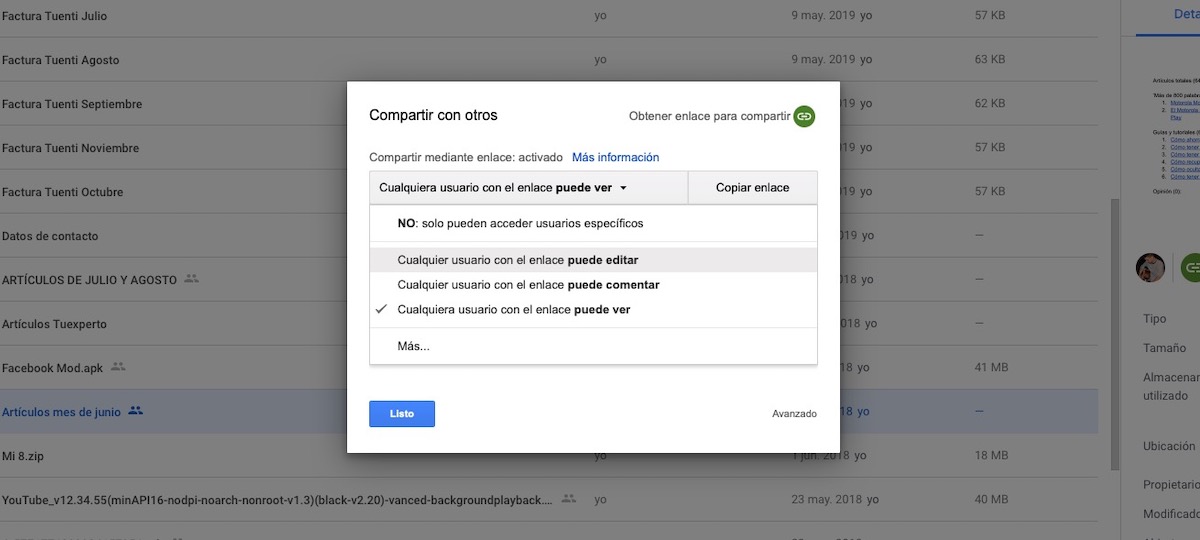Choose 'puede editar' link permission option
Viewport: 1200px width, 540px height.
(517, 260)
